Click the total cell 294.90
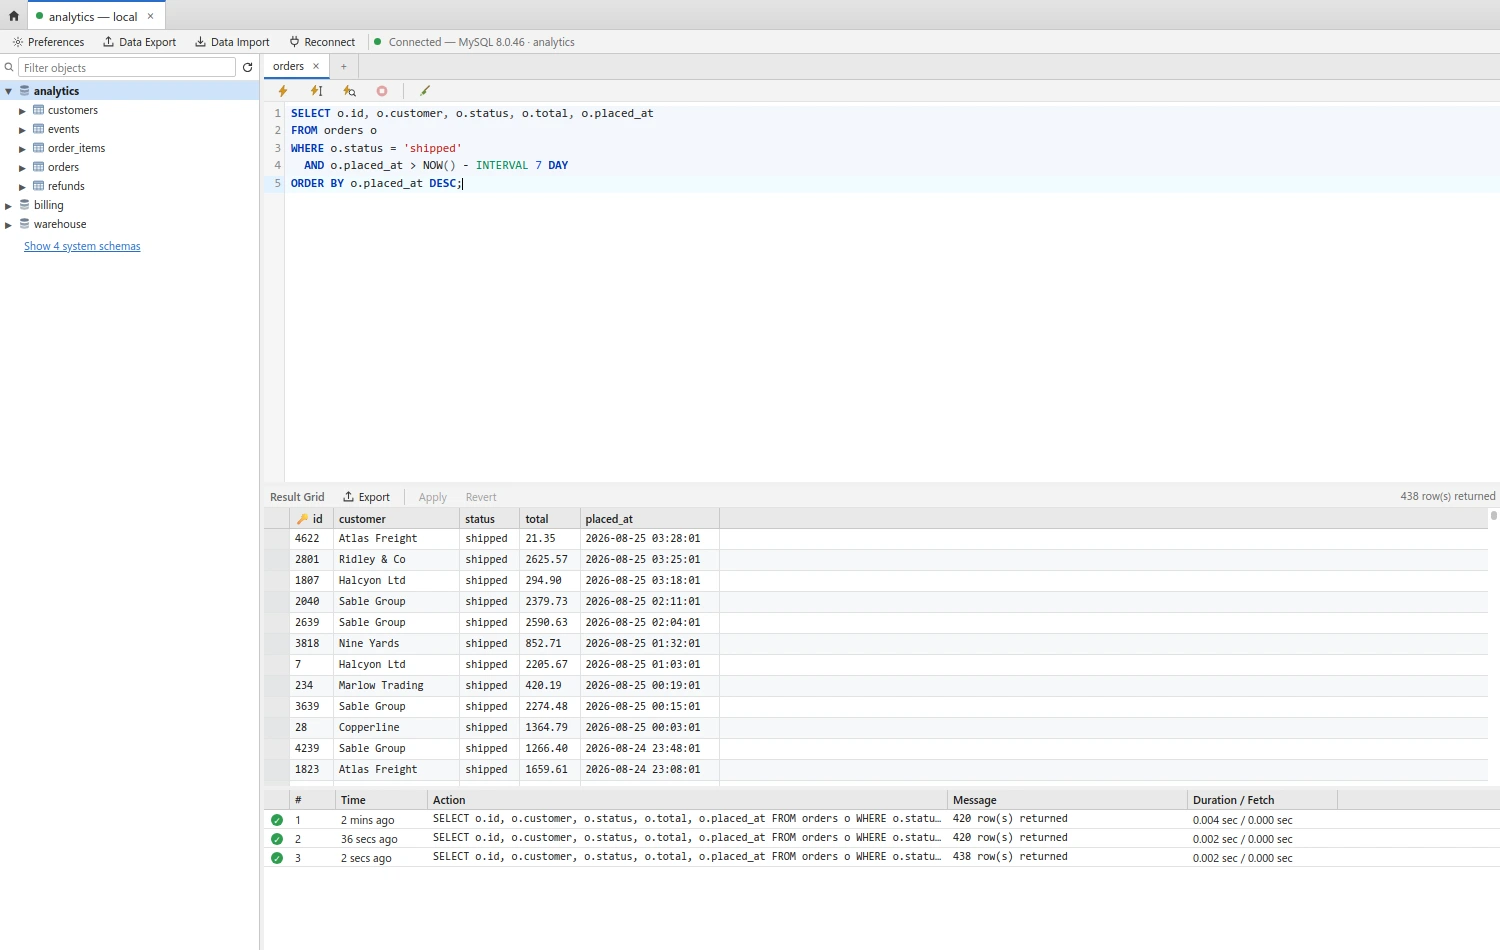 tap(549, 580)
